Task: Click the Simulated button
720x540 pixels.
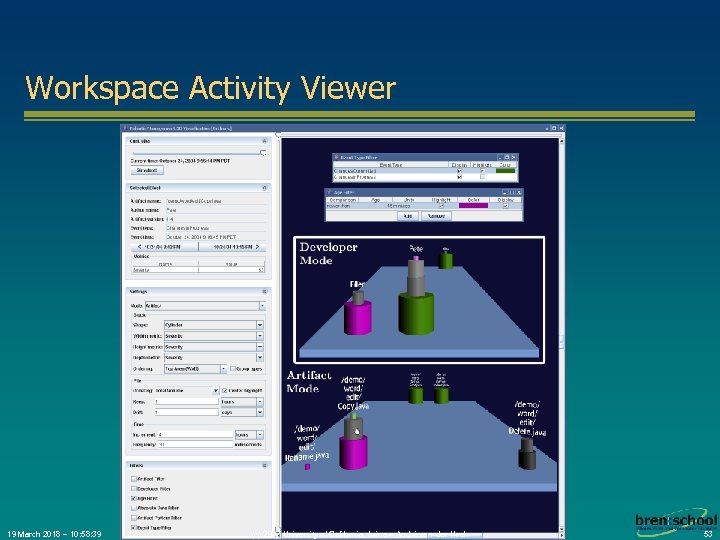Action: (x=147, y=170)
